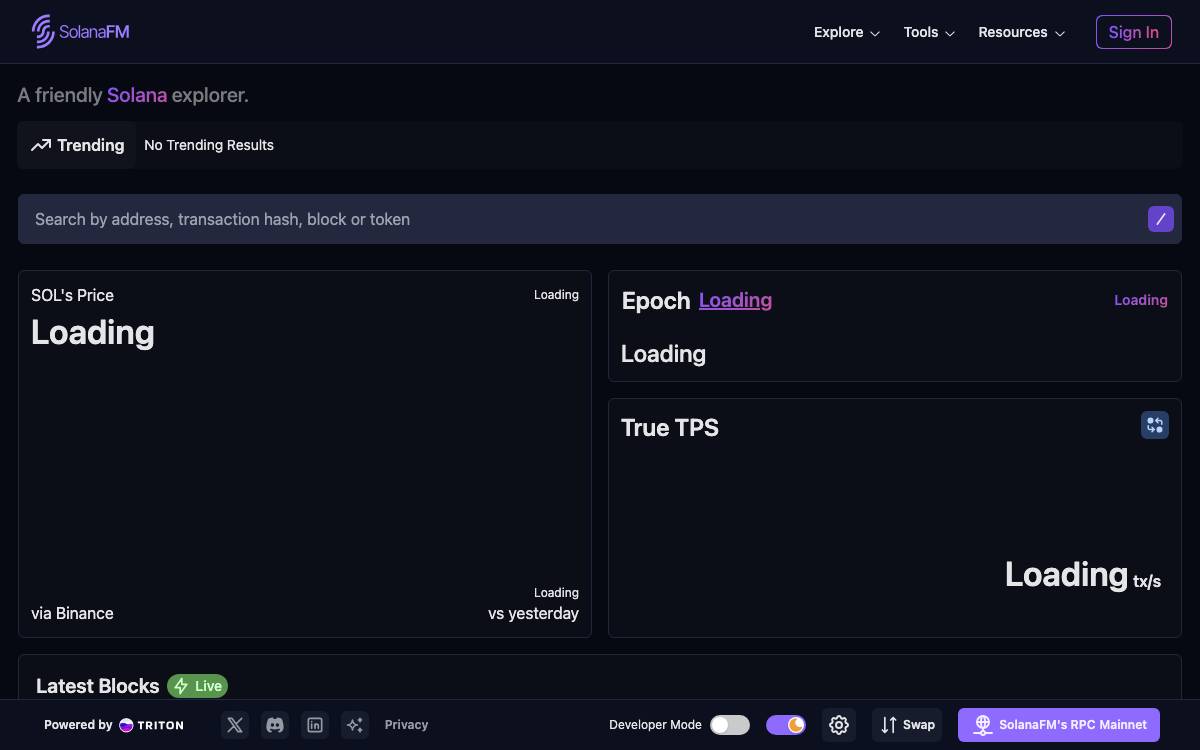Viewport: 1200px width, 750px height.
Task: Open the Discord social icon
Action: coord(275,725)
